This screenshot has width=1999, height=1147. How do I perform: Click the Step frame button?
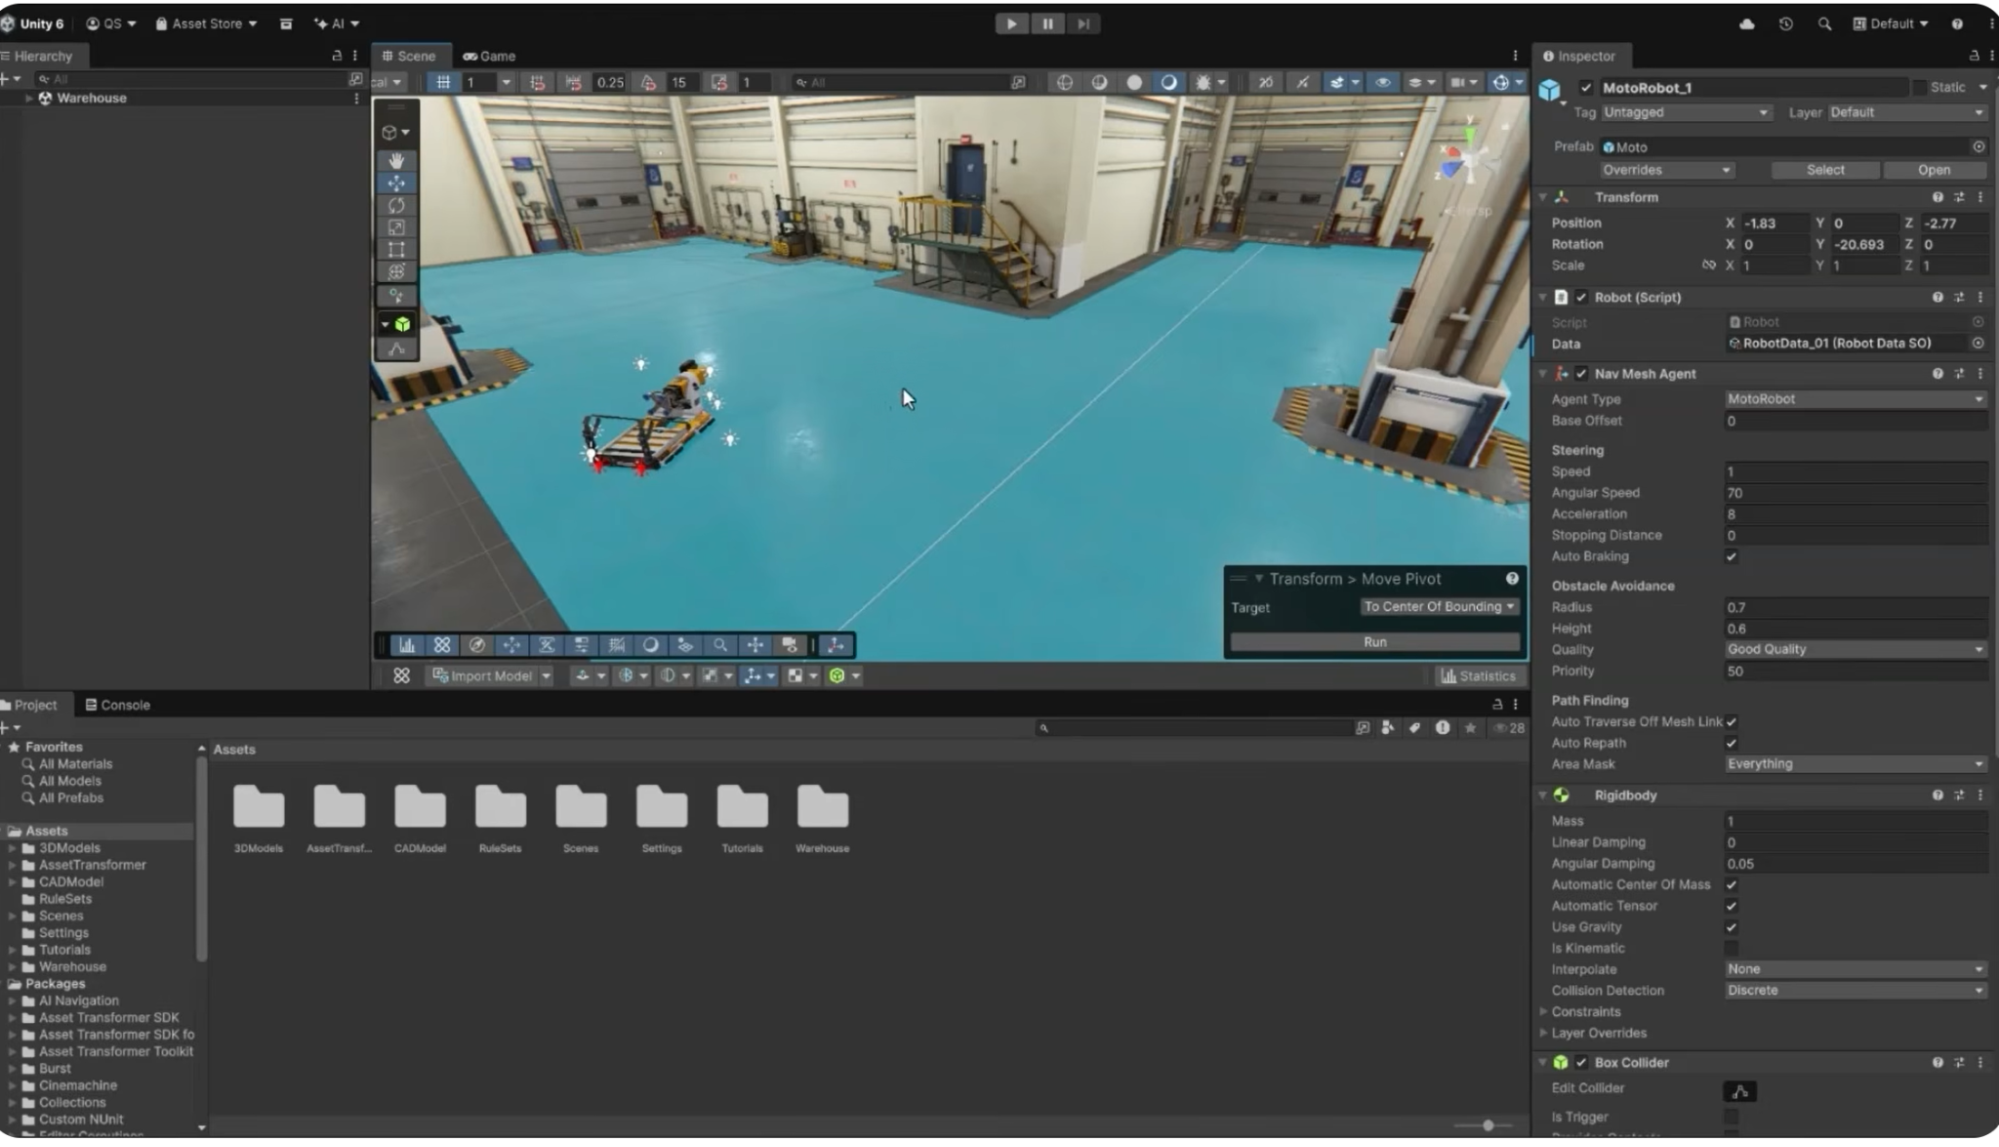[1083, 23]
